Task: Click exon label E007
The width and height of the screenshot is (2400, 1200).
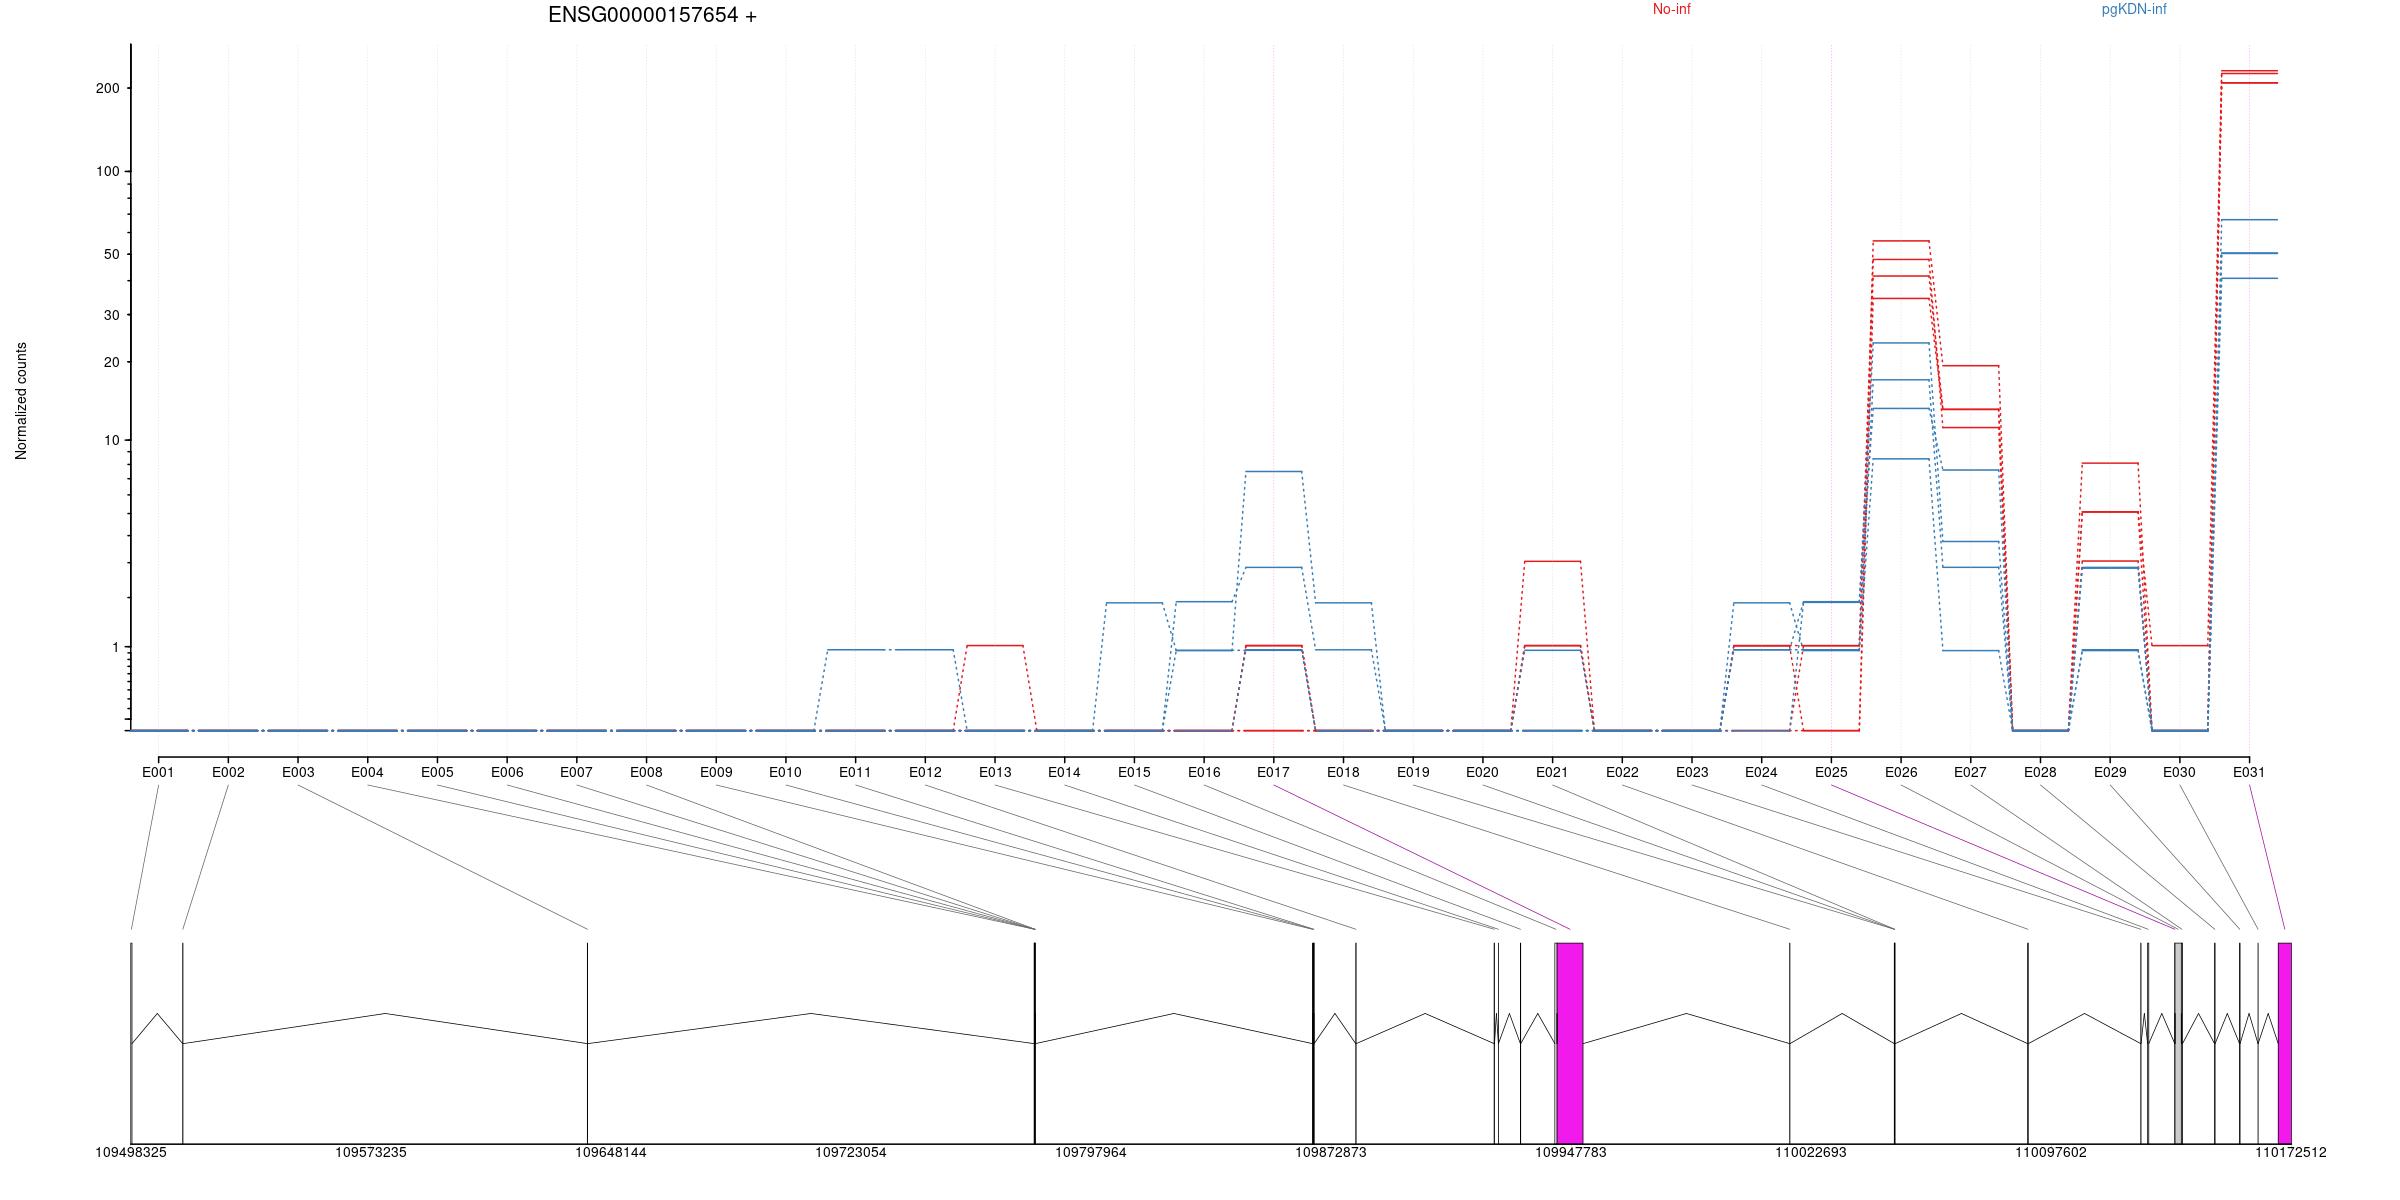Action: (576, 772)
